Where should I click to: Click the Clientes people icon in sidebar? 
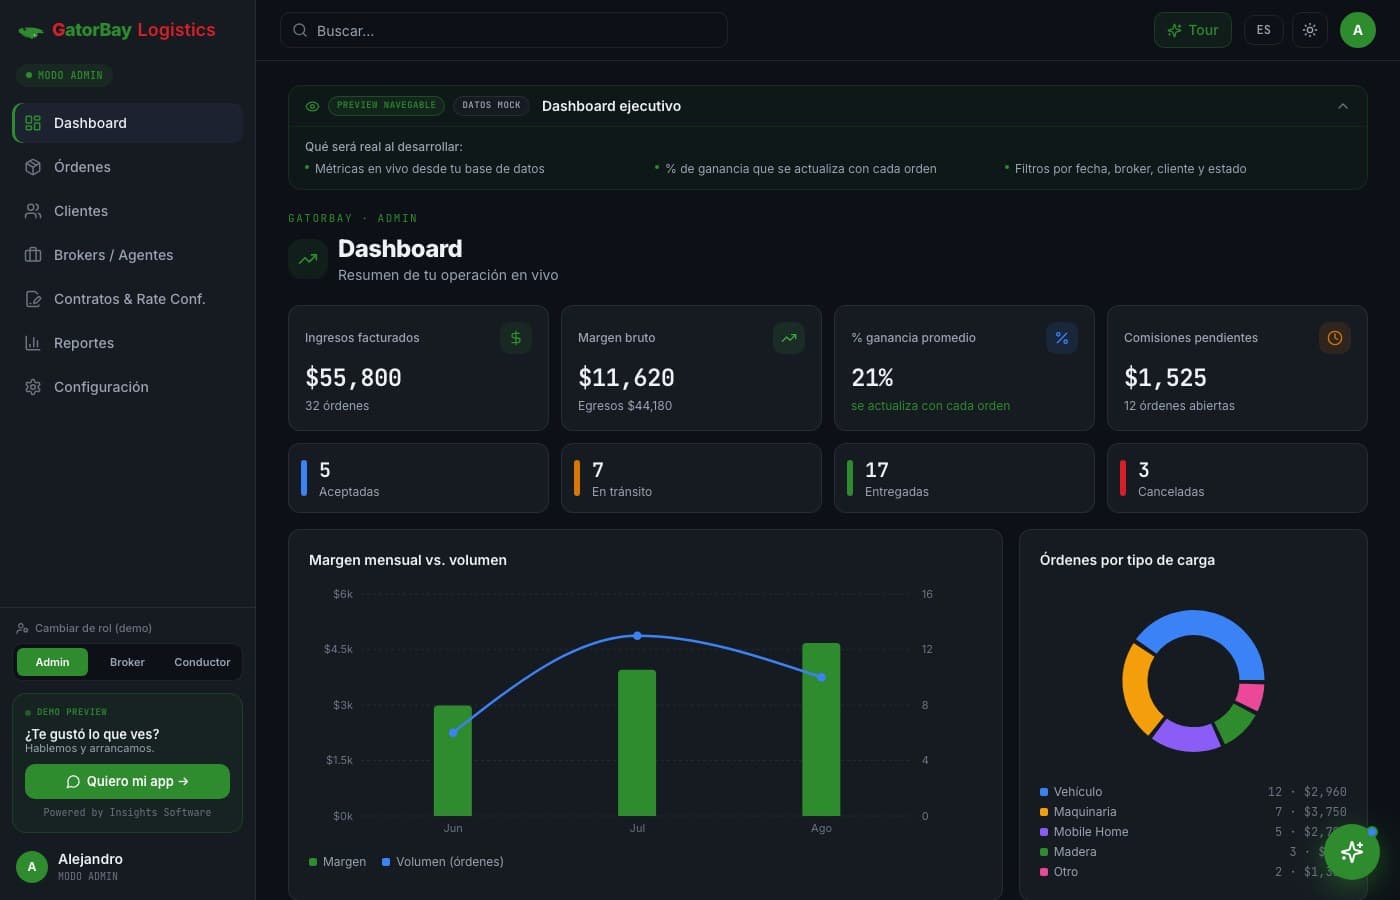click(33, 211)
